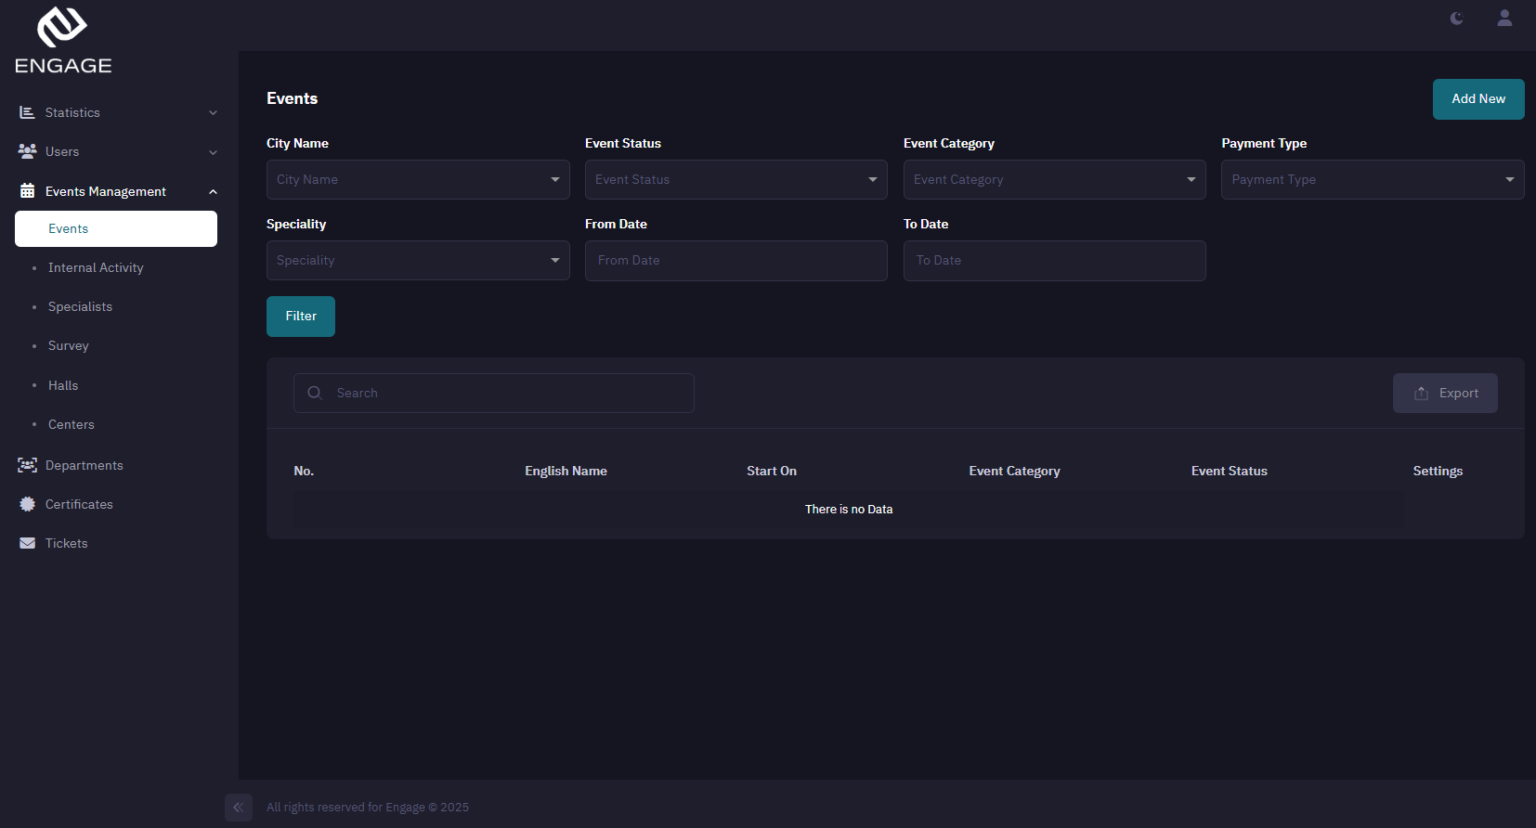Click the Users sidebar icon

coord(26,151)
